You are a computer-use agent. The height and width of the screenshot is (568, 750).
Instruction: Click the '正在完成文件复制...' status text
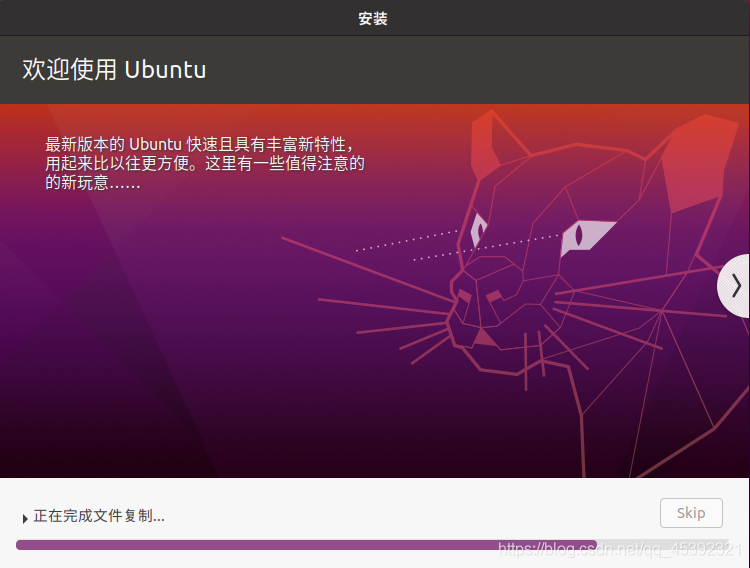[99, 516]
